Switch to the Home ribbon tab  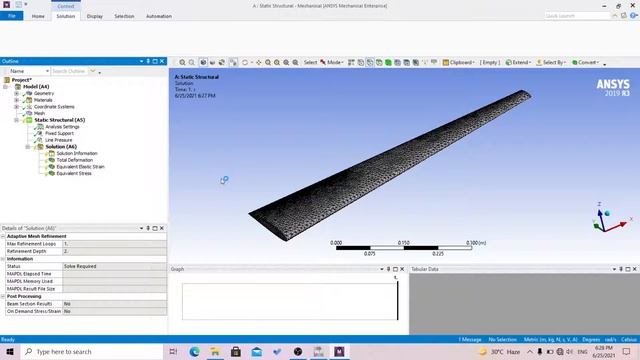(x=38, y=16)
